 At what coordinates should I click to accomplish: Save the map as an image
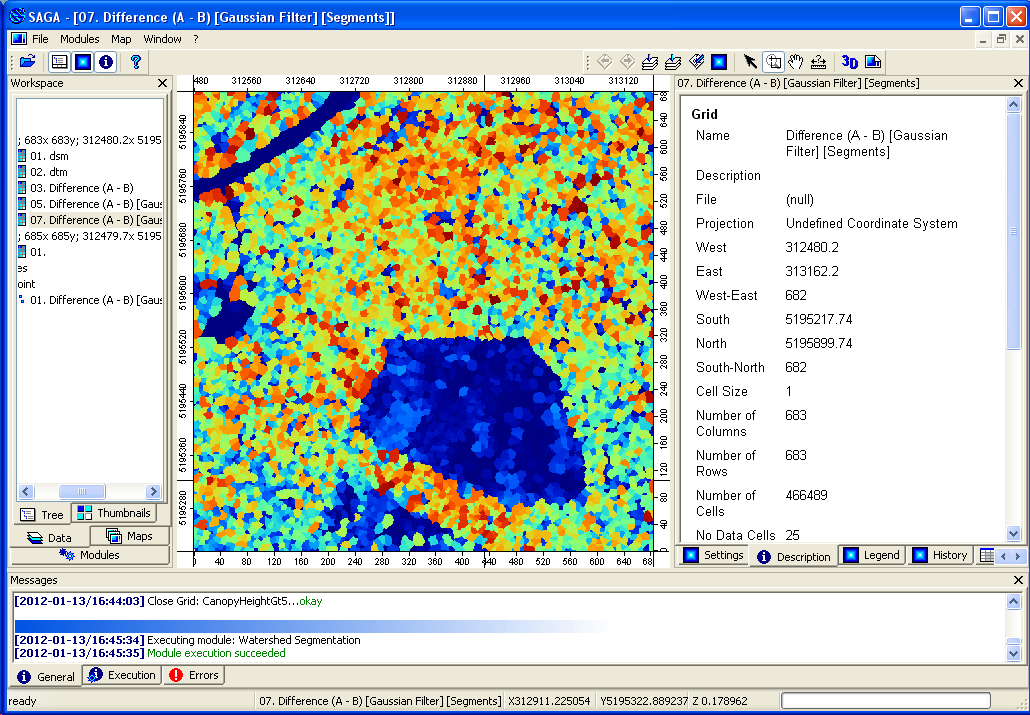871,61
